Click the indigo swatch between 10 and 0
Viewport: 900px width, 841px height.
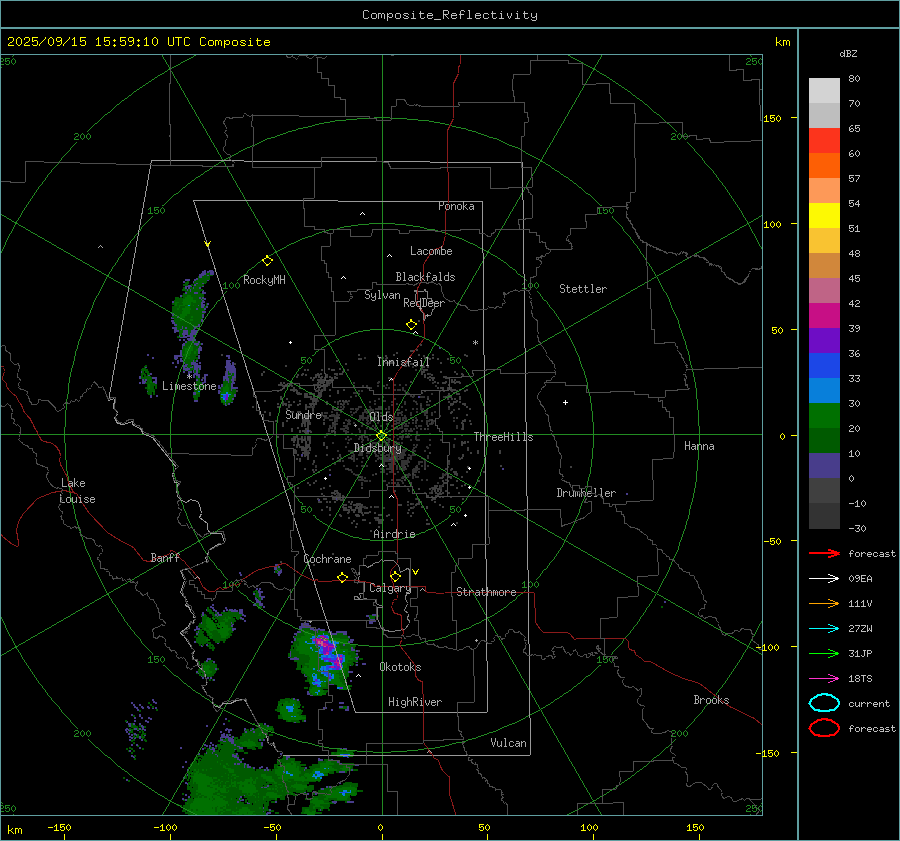tap(824, 466)
